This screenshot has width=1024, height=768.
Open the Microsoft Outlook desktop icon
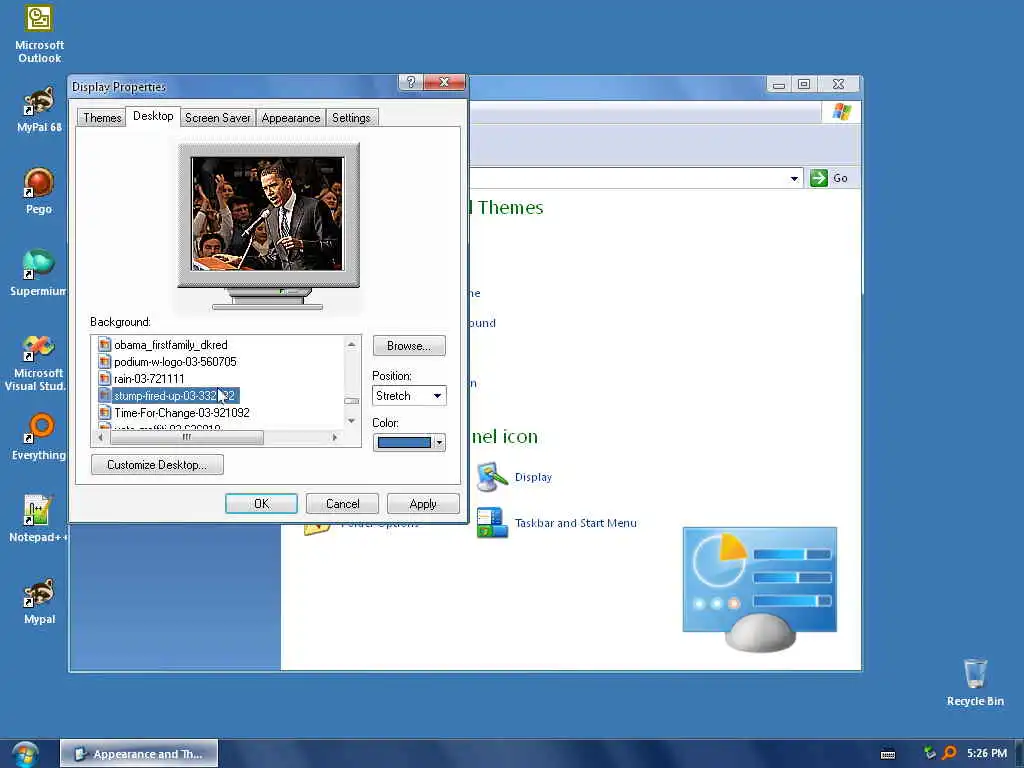tap(39, 34)
